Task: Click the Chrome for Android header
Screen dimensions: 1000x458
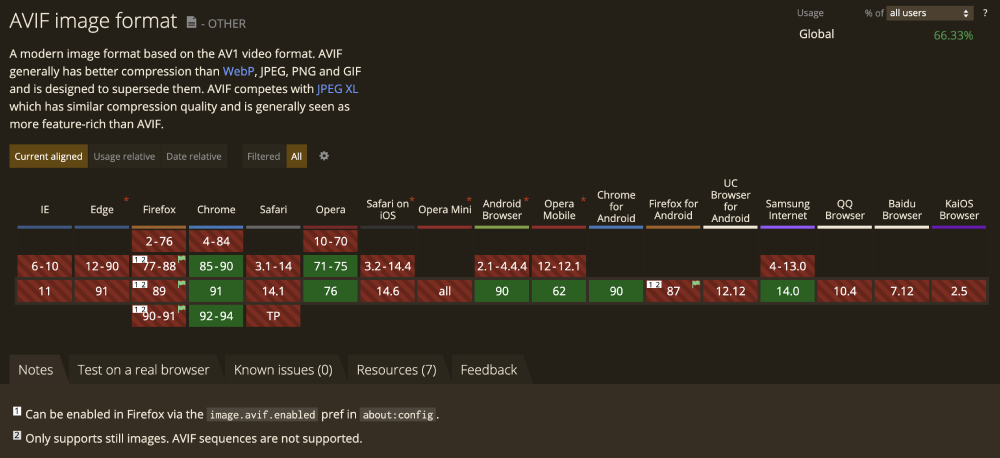Action: coord(616,207)
